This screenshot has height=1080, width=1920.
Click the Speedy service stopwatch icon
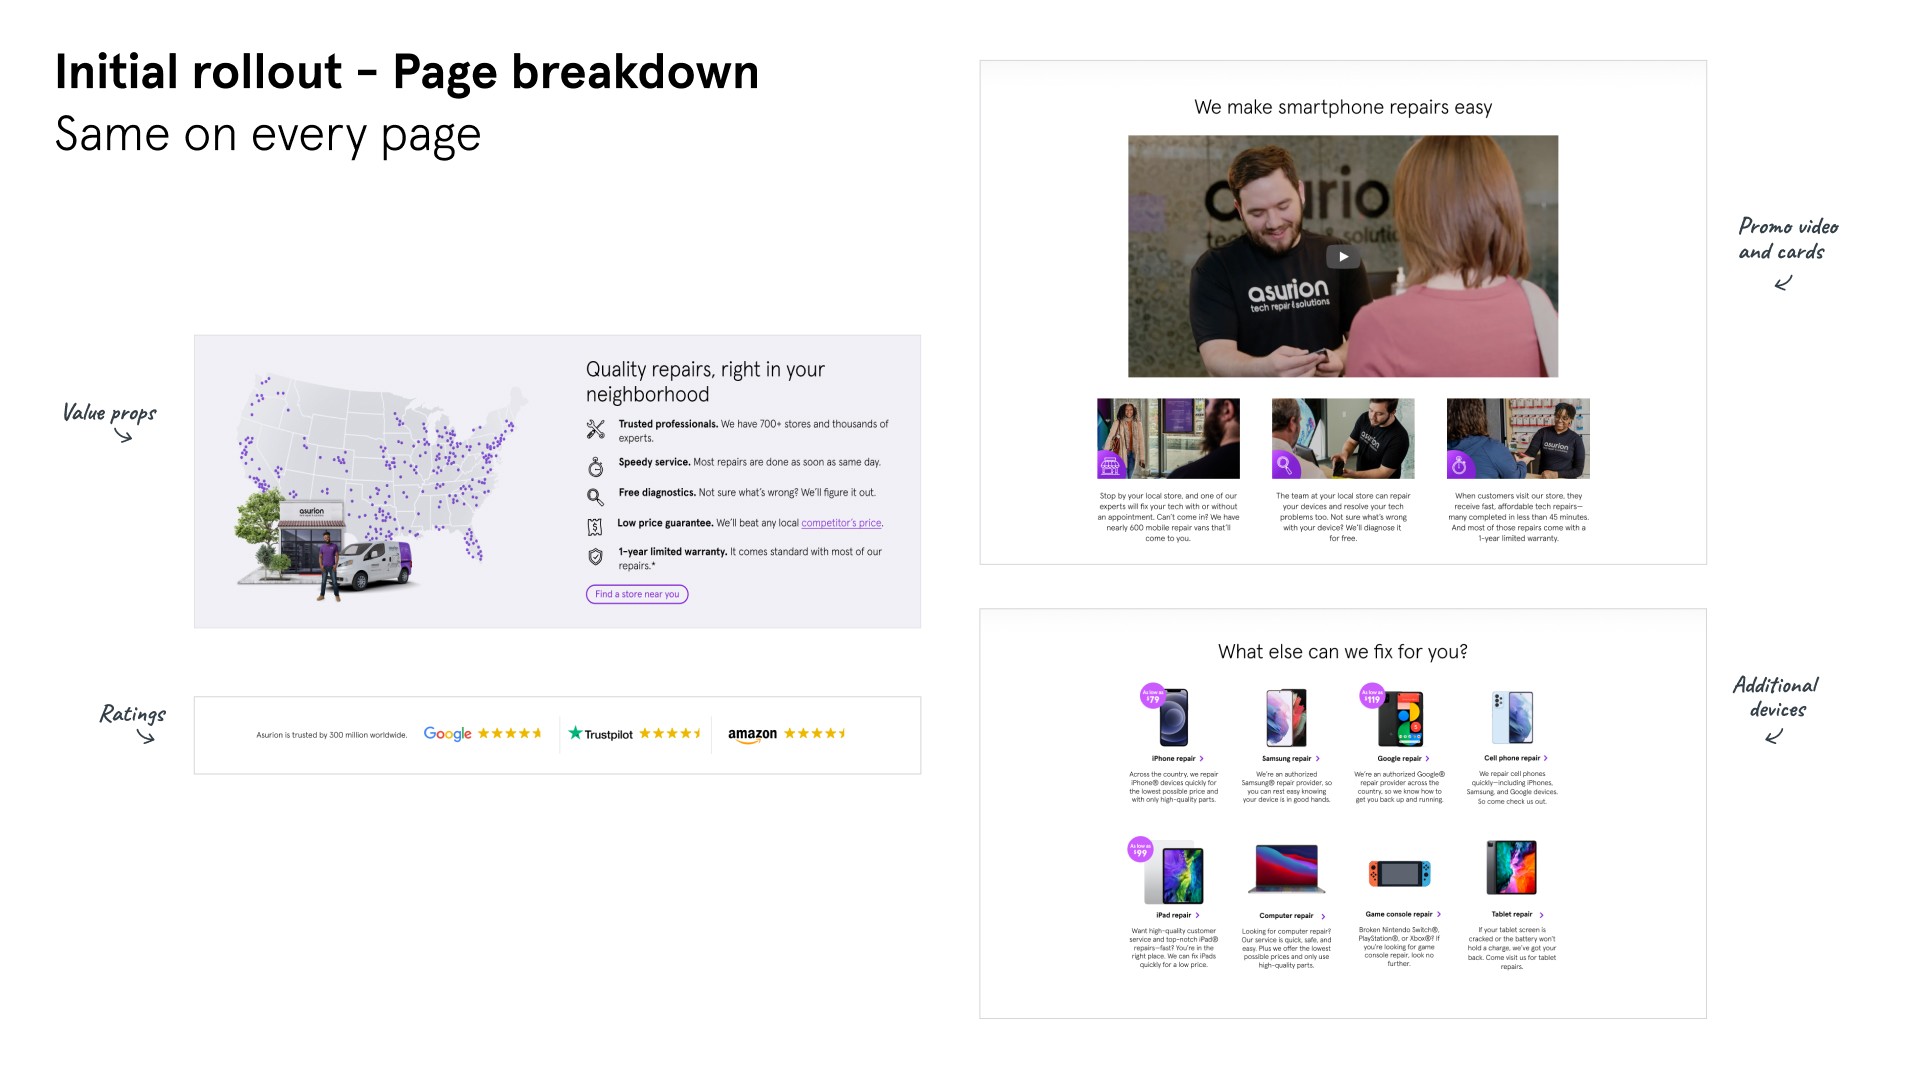[596, 467]
